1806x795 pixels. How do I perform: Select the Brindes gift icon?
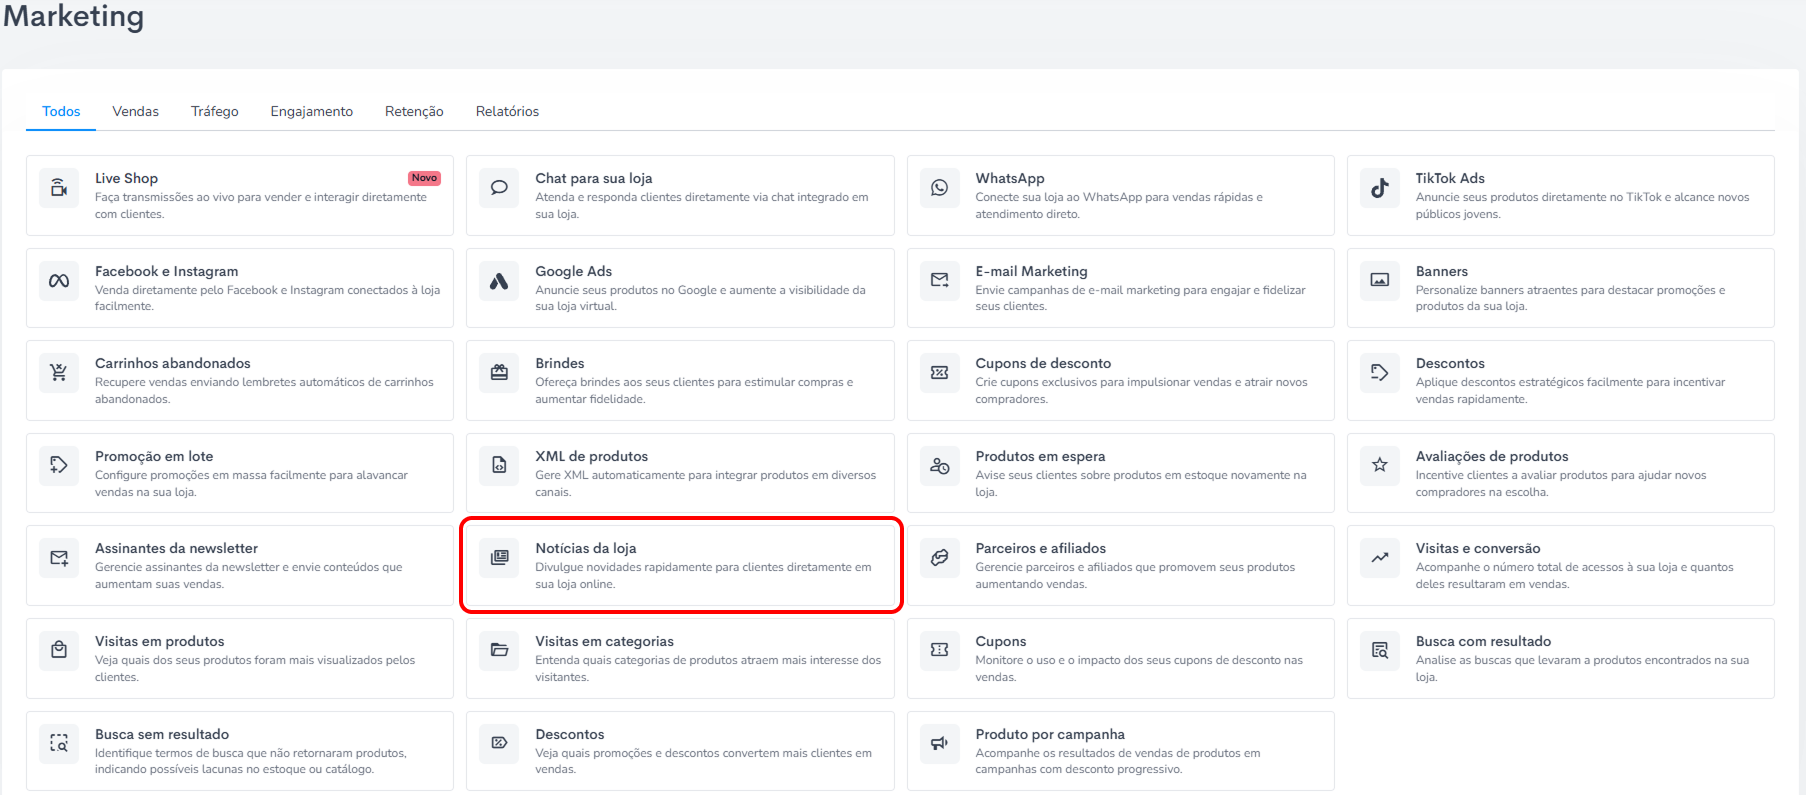[x=499, y=373]
